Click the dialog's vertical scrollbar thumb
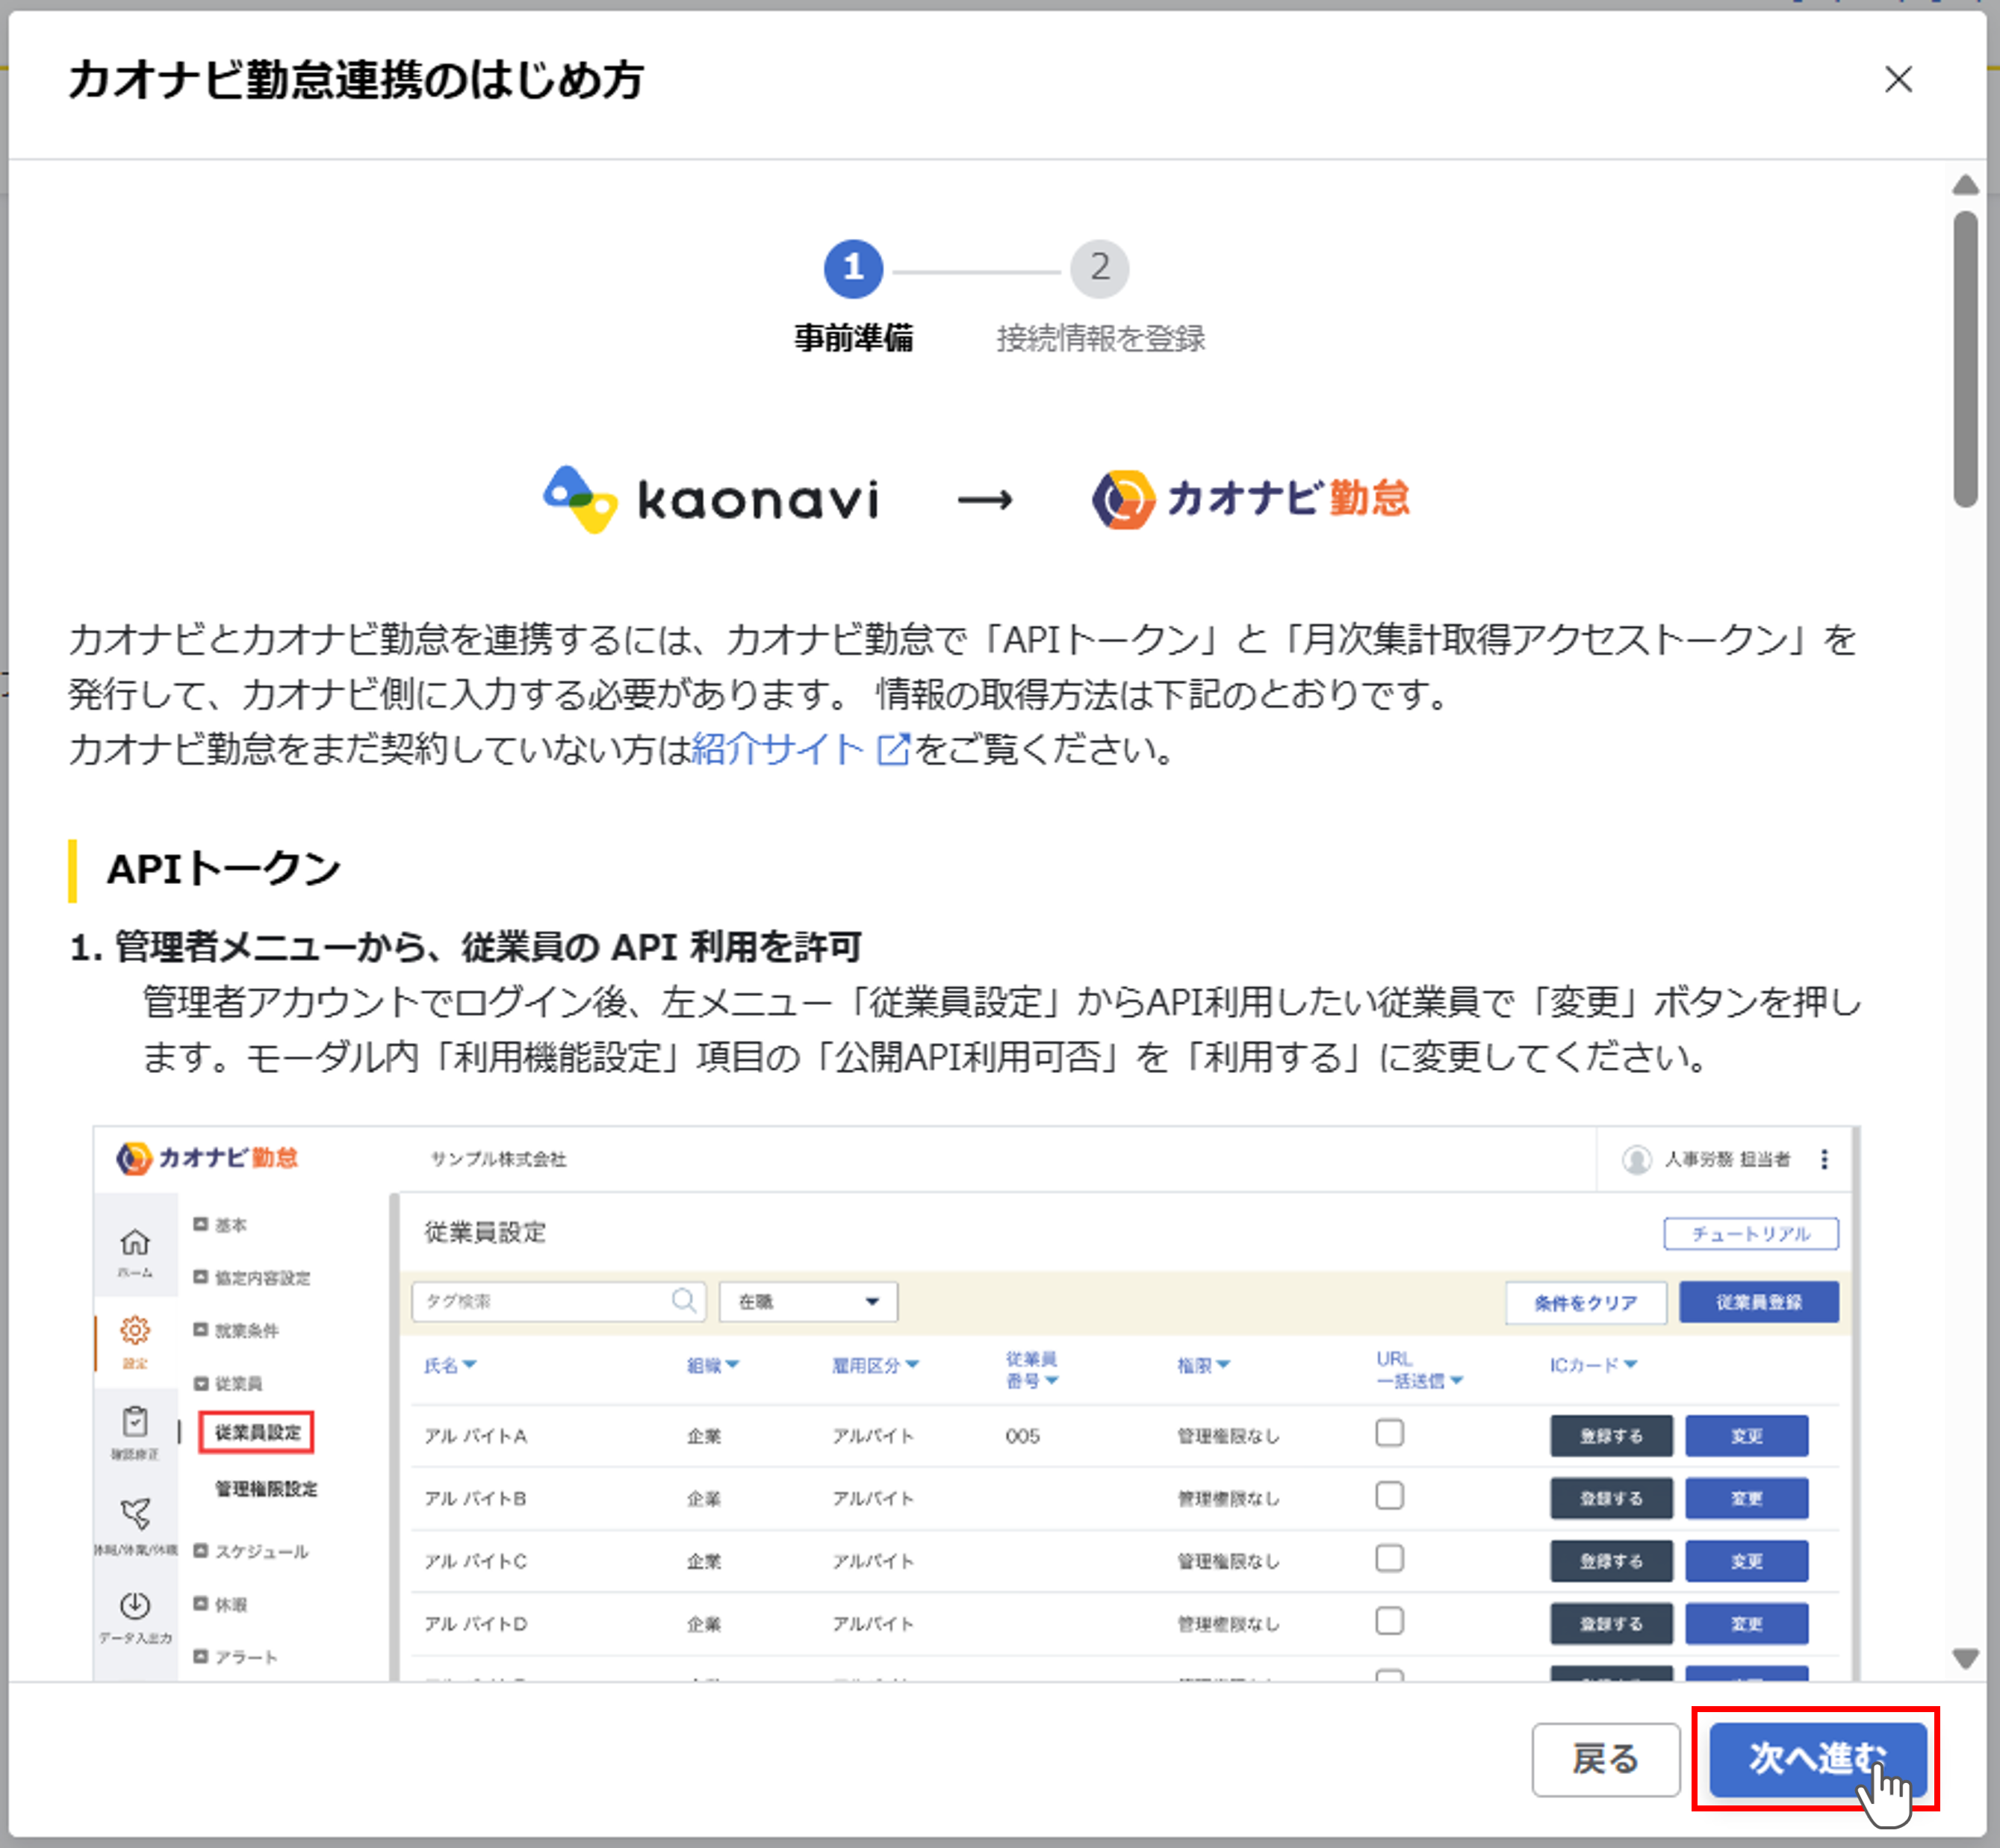This screenshot has width=2000, height=1848. pos(1965,358)
